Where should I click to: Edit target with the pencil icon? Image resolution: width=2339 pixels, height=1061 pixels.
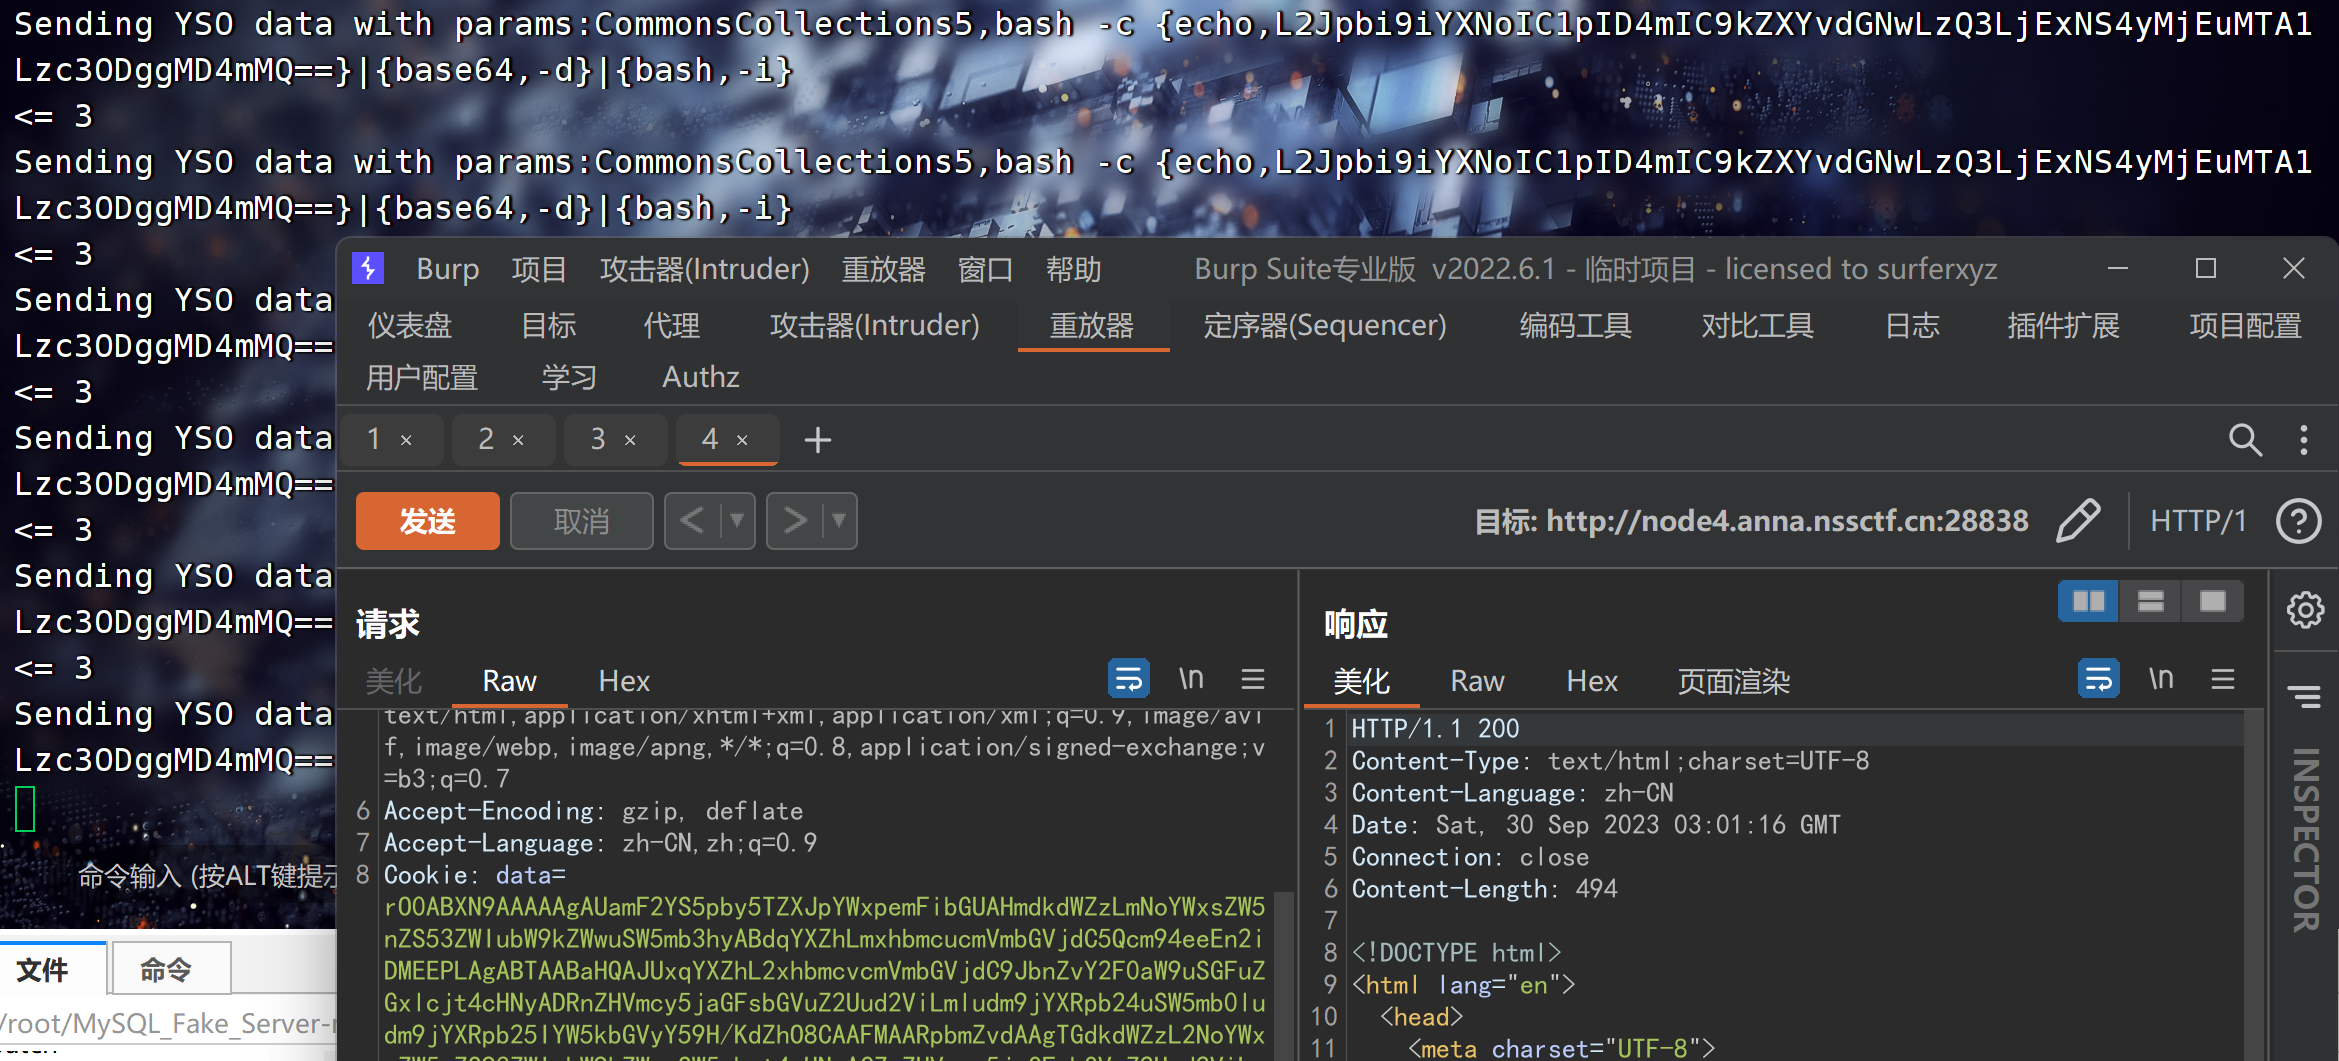(x=2078, y=521)
